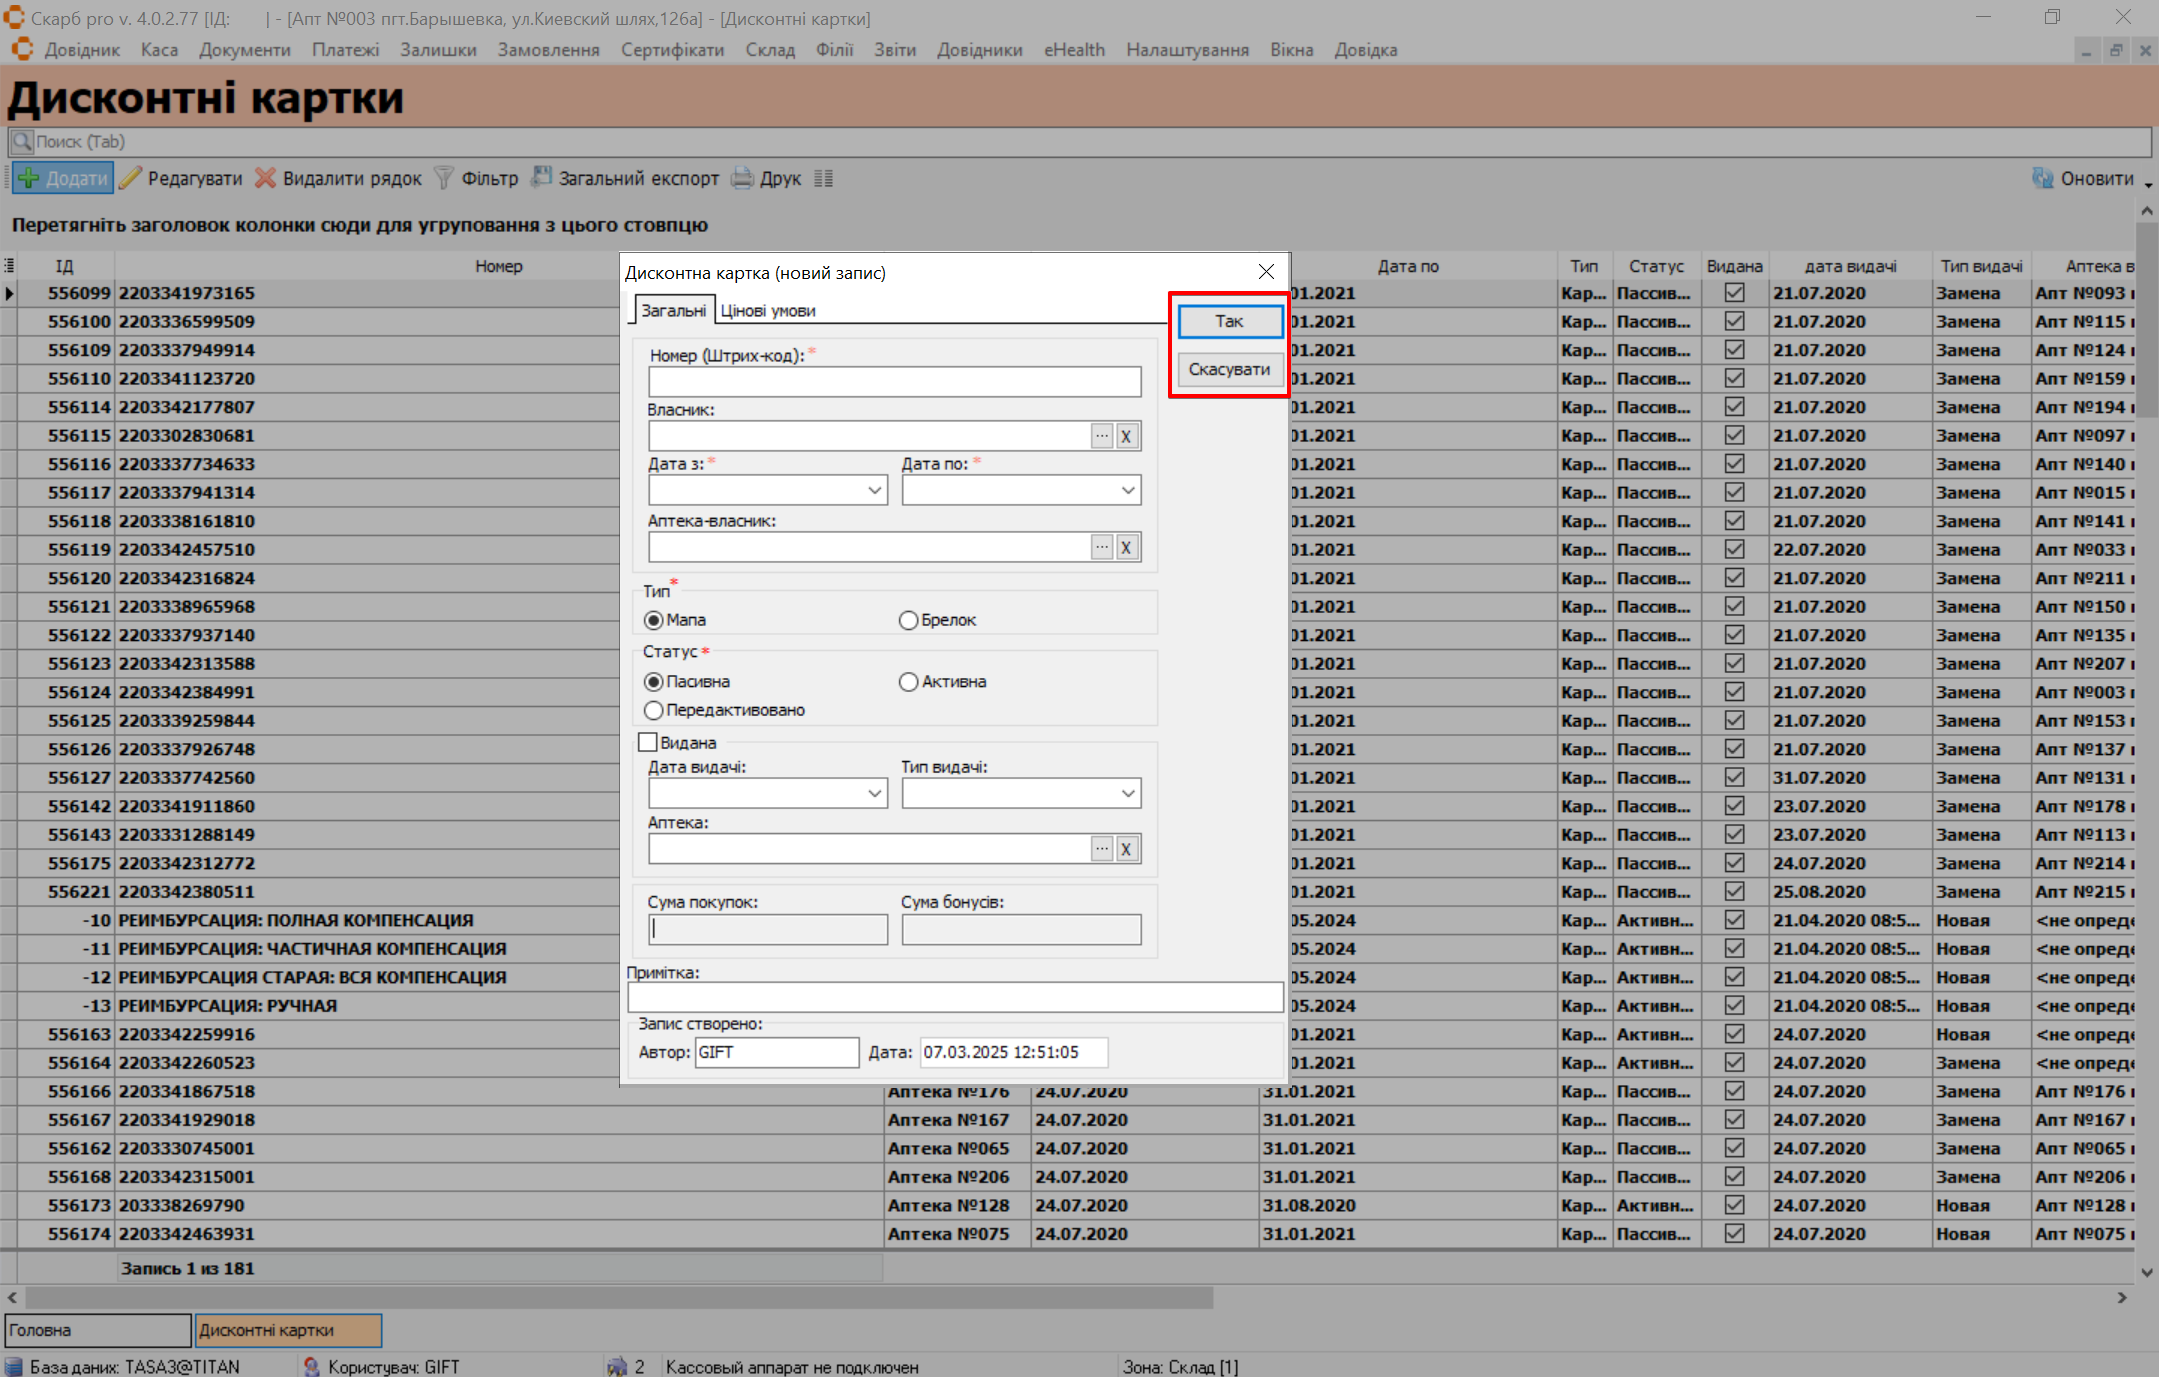Viewport: 2159px width, 1377px height.
Task: Switch to the Цінові умови tab
Action: tap(767, 311)
